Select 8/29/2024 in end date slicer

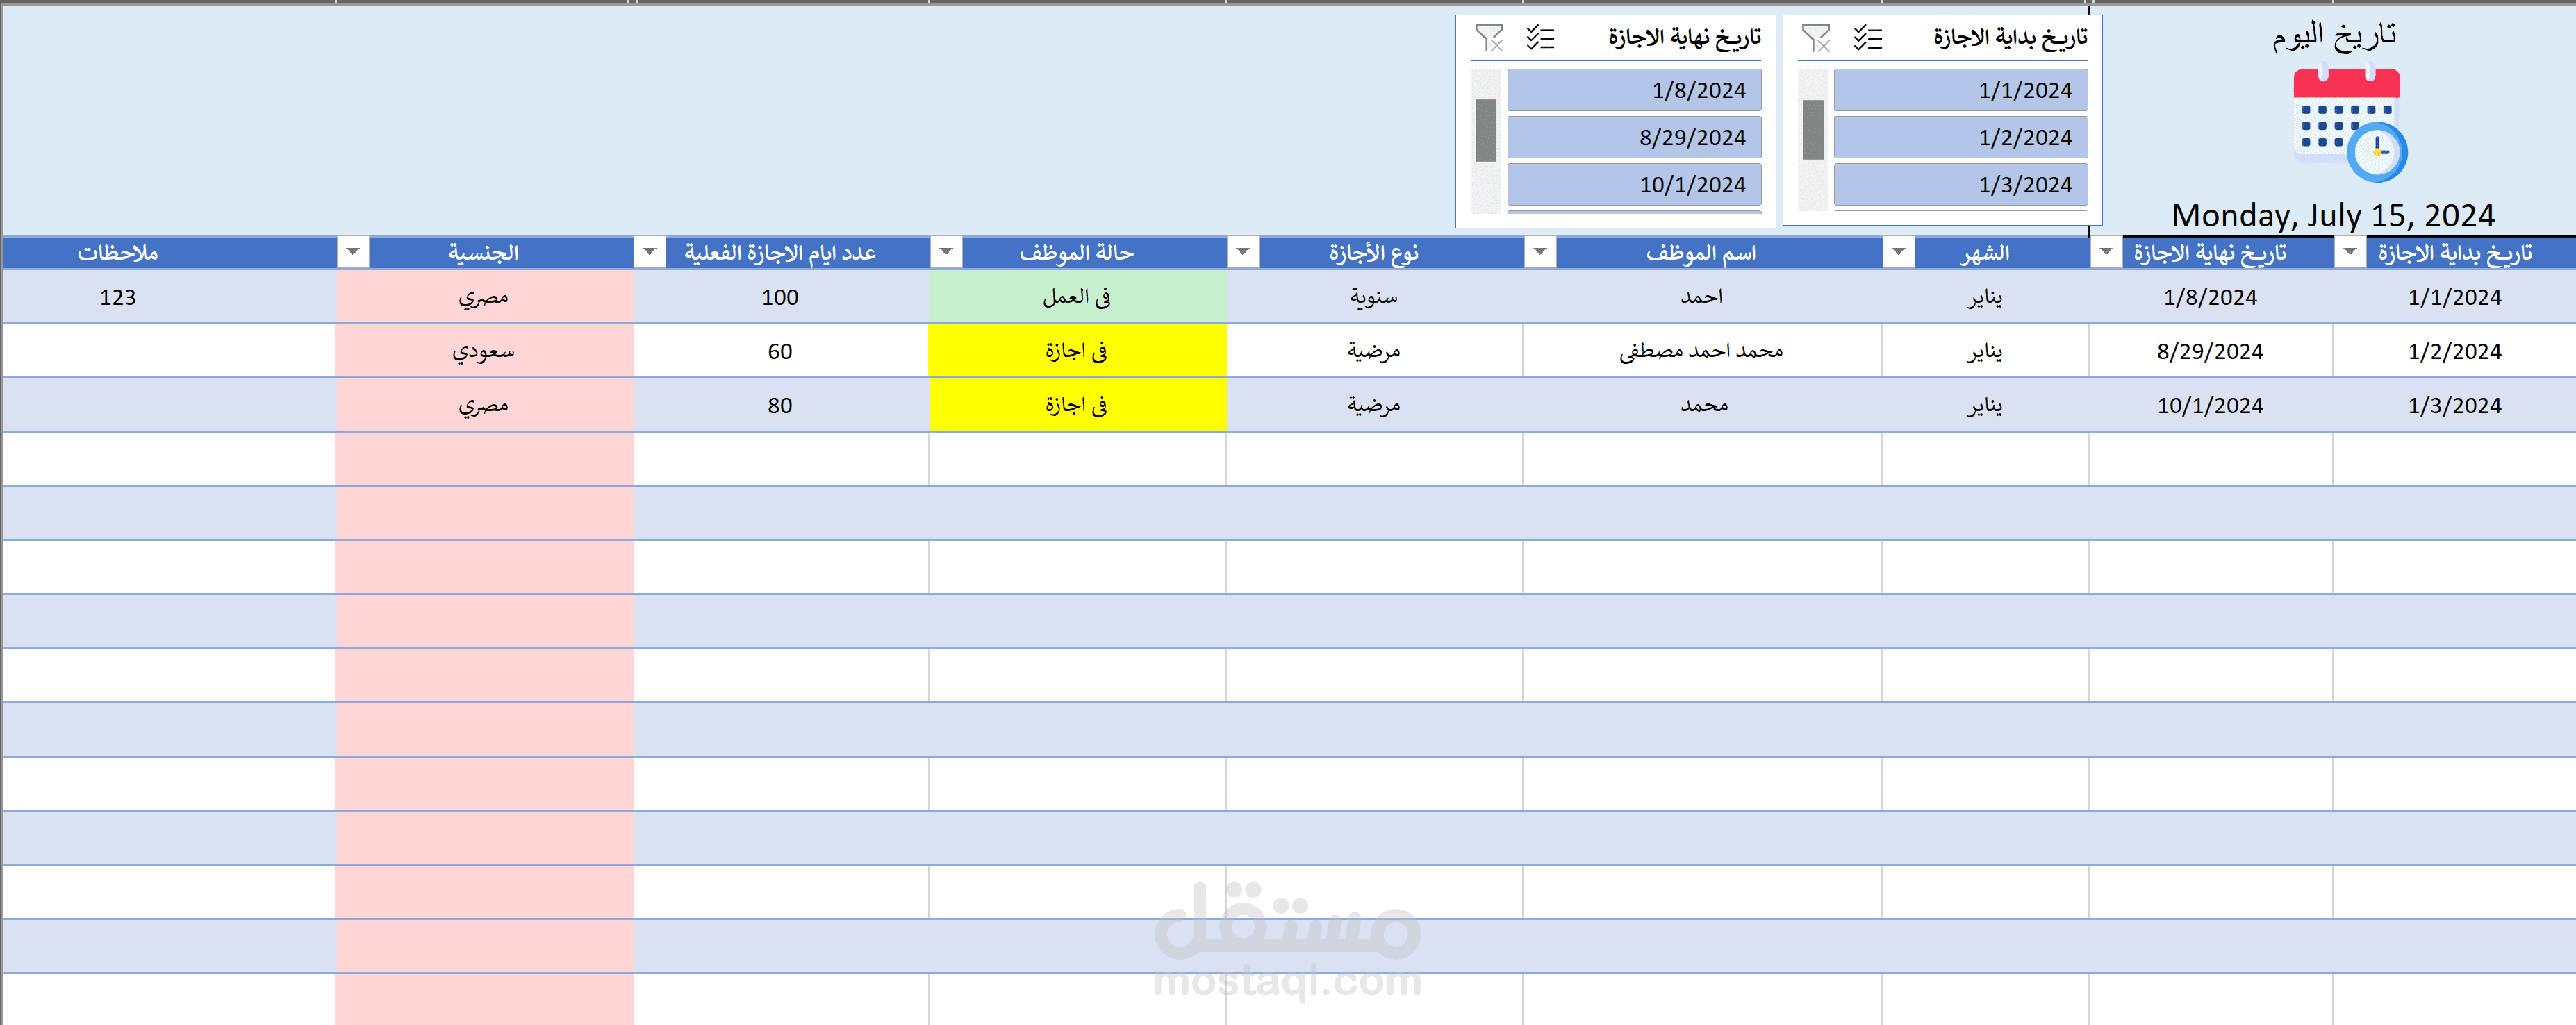coord(1633,137)
